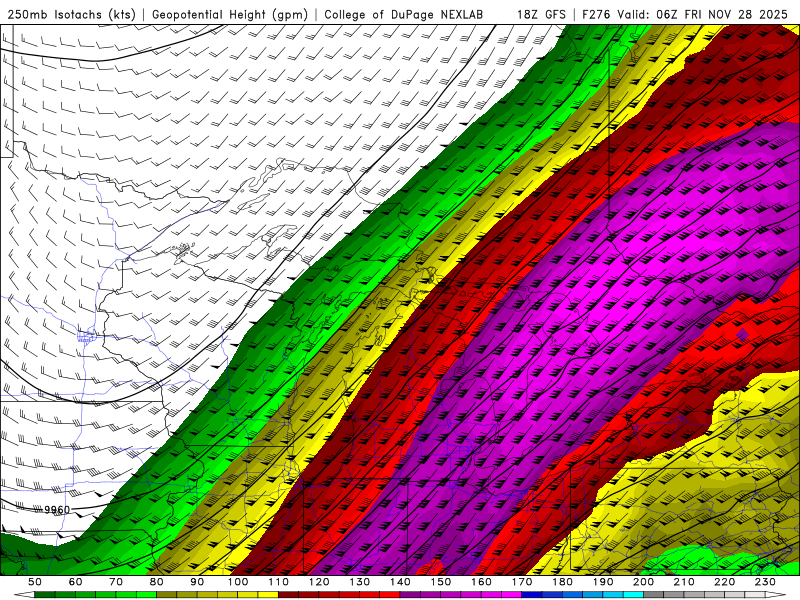Click the legend value 110
The image size is (800, 600).
click(x=279, y=582)
